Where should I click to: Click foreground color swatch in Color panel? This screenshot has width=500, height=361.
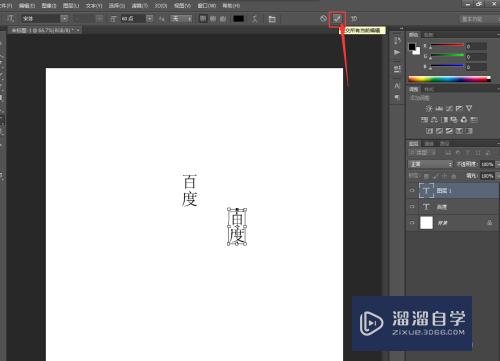pos(412,47)
